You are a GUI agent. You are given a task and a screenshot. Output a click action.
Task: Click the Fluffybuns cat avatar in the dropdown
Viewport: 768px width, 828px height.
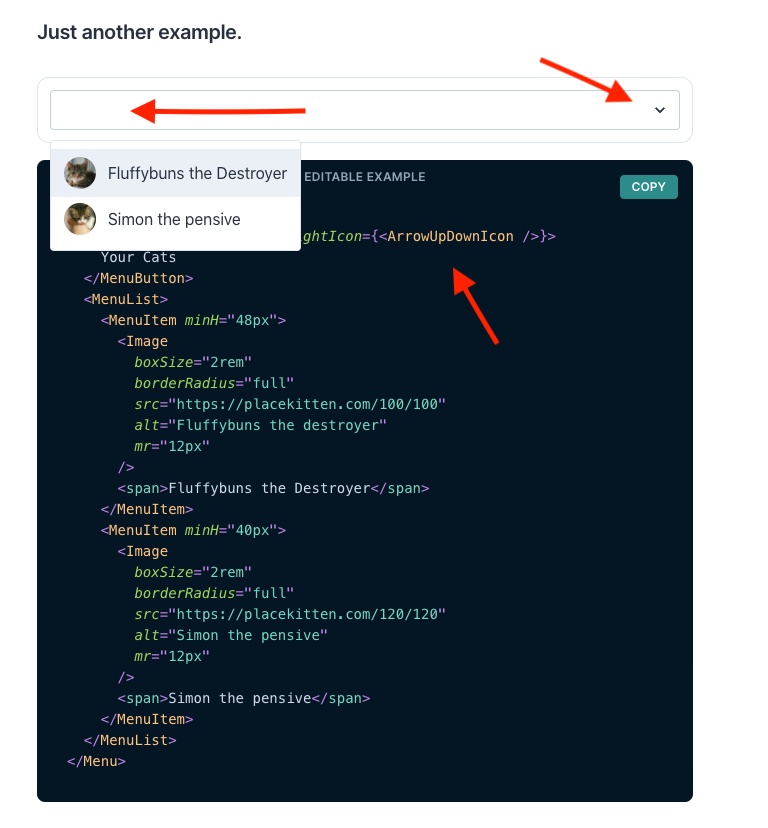80,172
